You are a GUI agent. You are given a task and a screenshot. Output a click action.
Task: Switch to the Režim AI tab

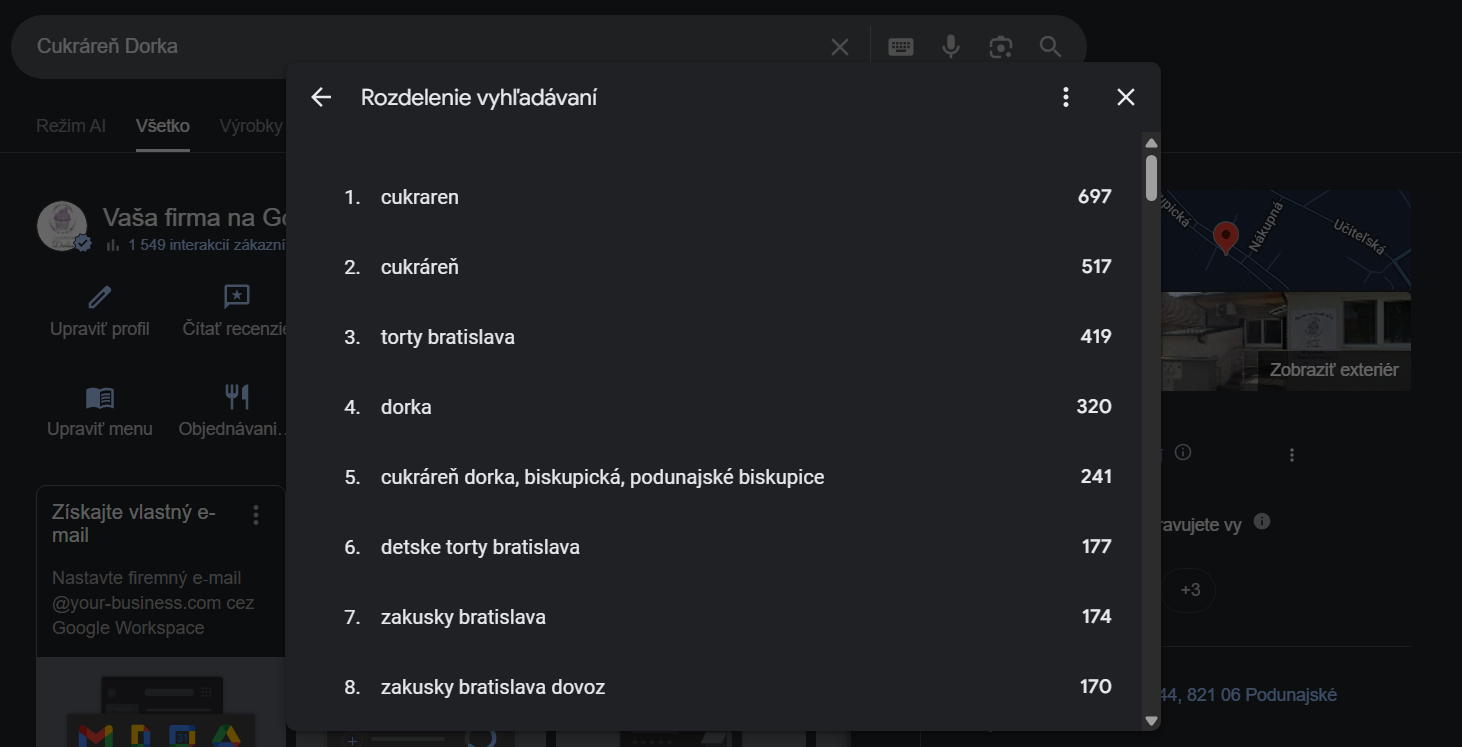(x=71, y=126)
